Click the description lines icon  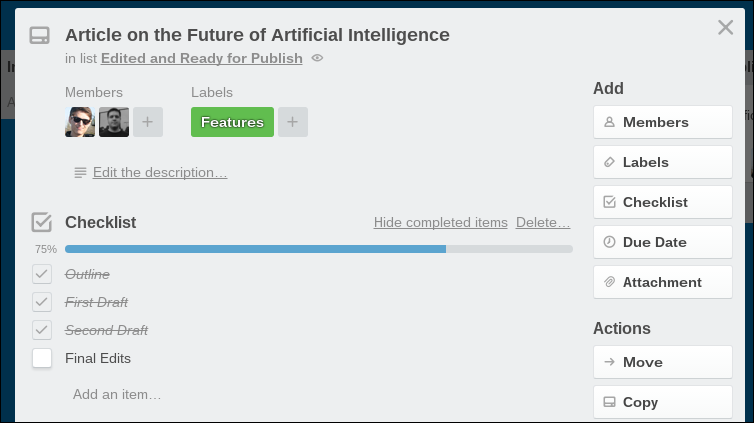coord(80,173)
